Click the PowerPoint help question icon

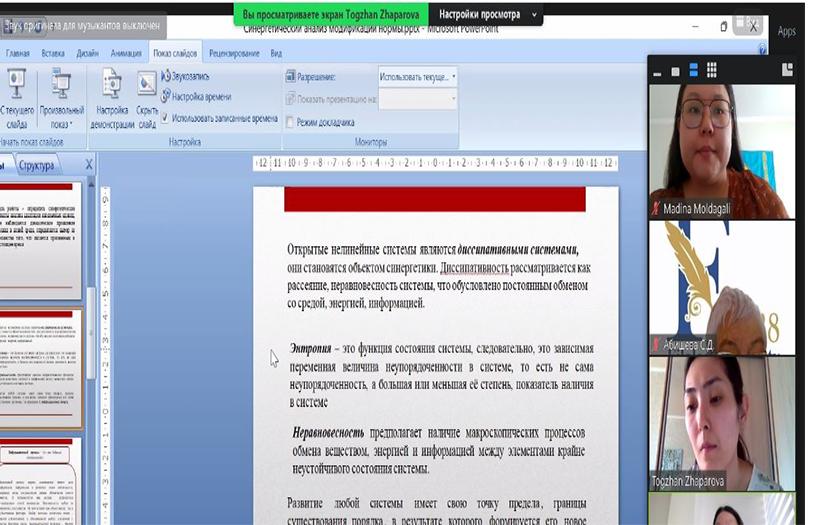762,48
